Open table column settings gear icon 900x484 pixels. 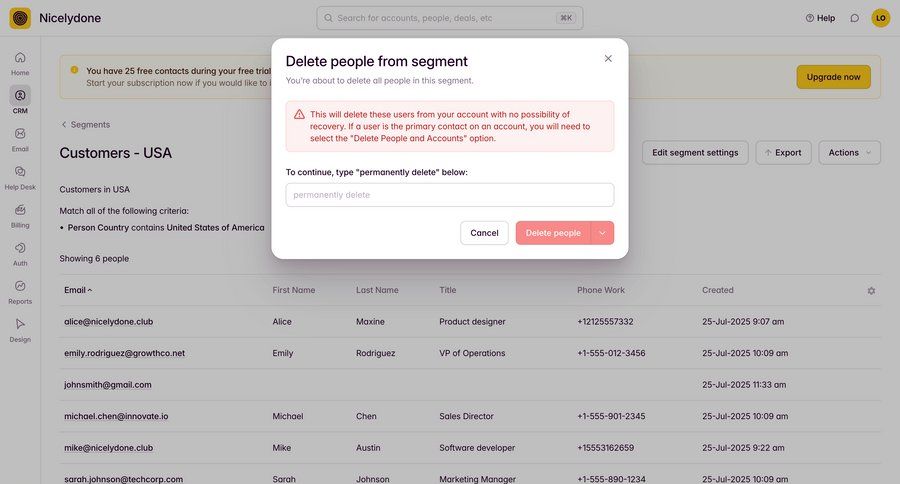coord(871,291)
